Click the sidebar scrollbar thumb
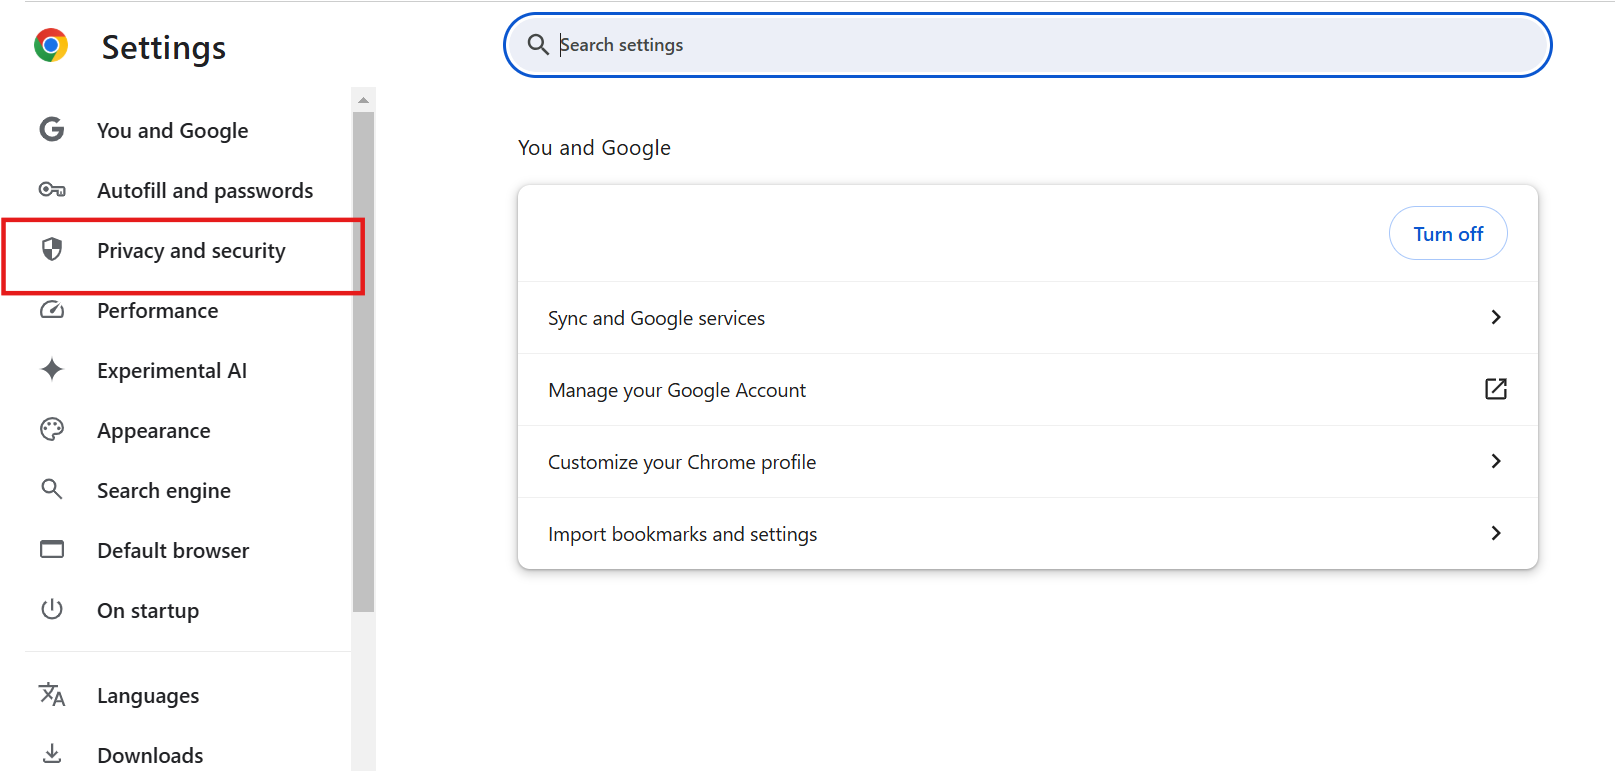 tap(364, 362)
